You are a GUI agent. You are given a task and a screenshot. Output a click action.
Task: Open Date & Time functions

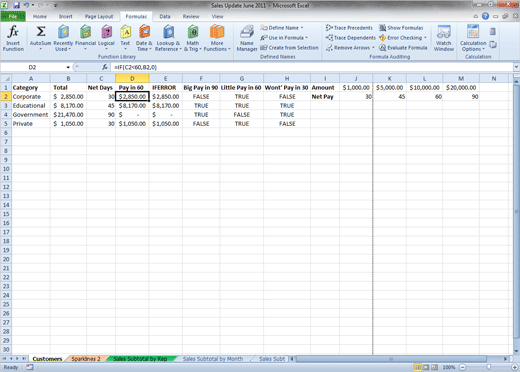tap(144, 38)
